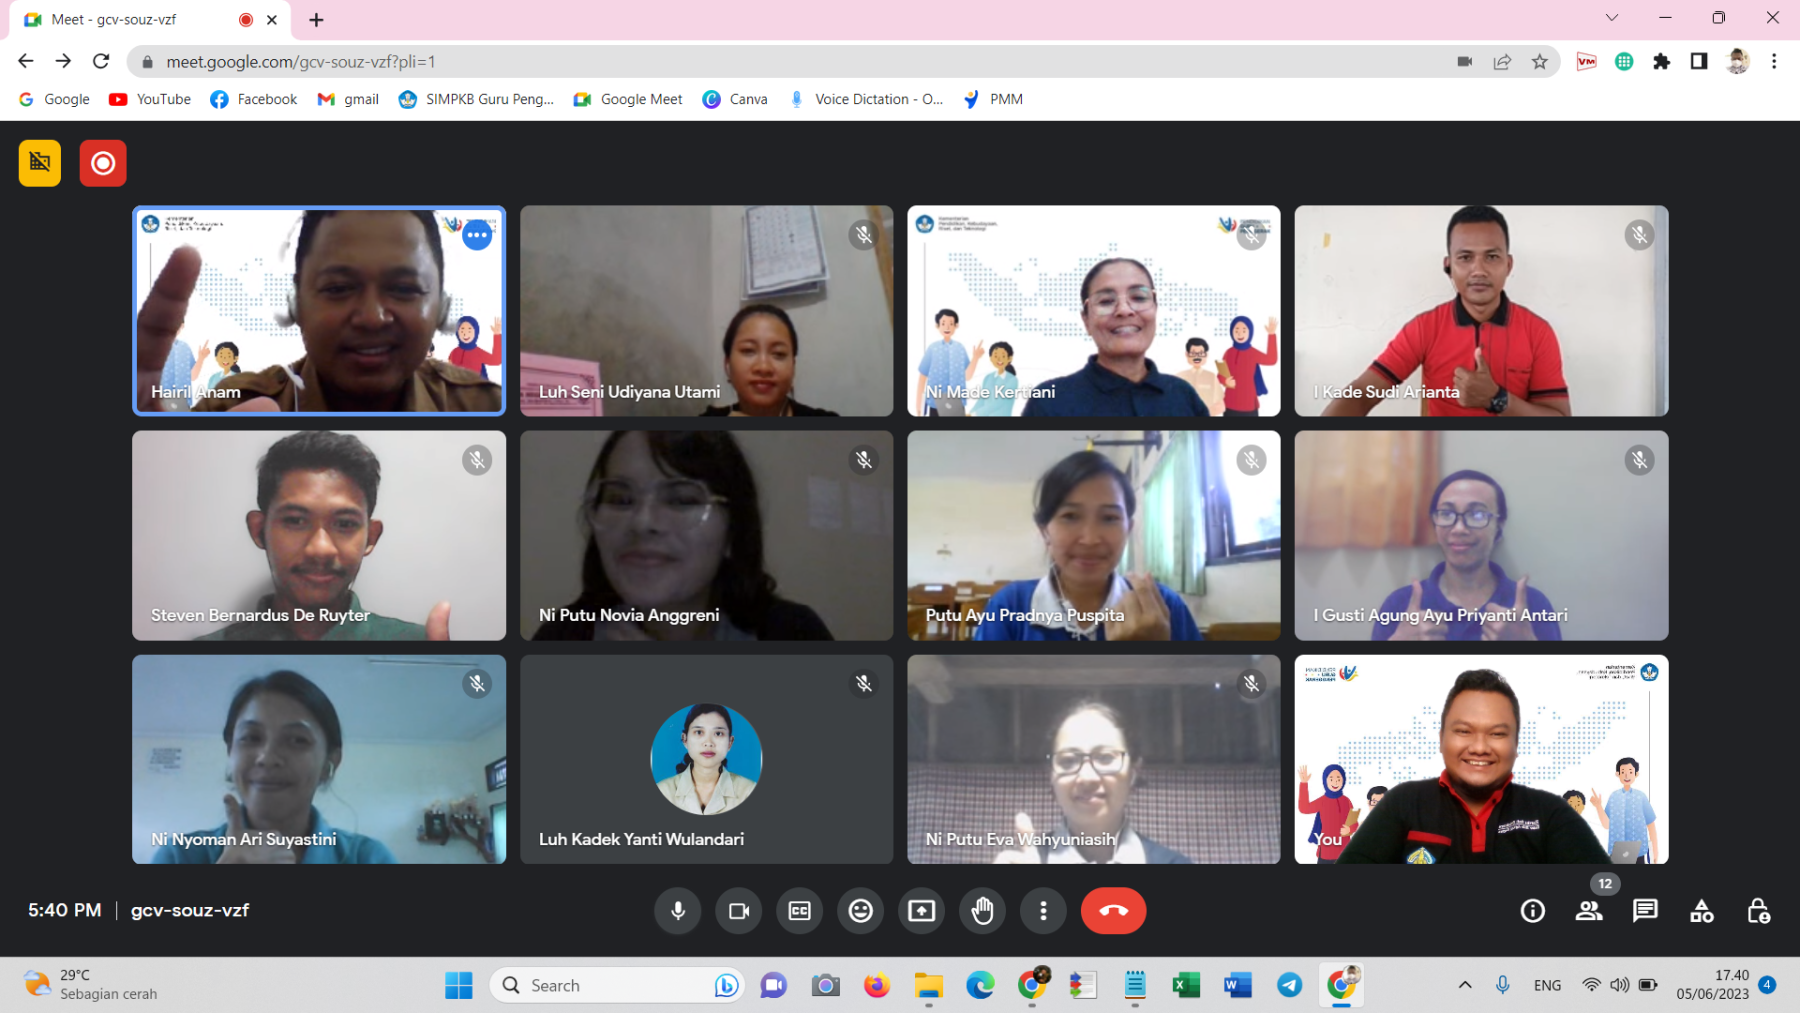Viewport: 1800px width, 1013px height.
Task: Open the Activities panel
Action: tap(1701, 911)
